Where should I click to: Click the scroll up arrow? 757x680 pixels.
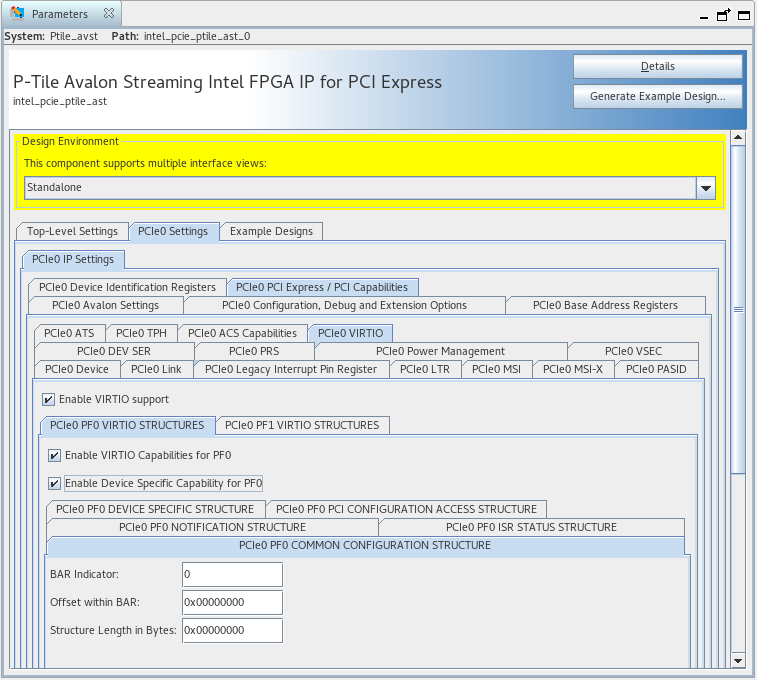(738, 138)
